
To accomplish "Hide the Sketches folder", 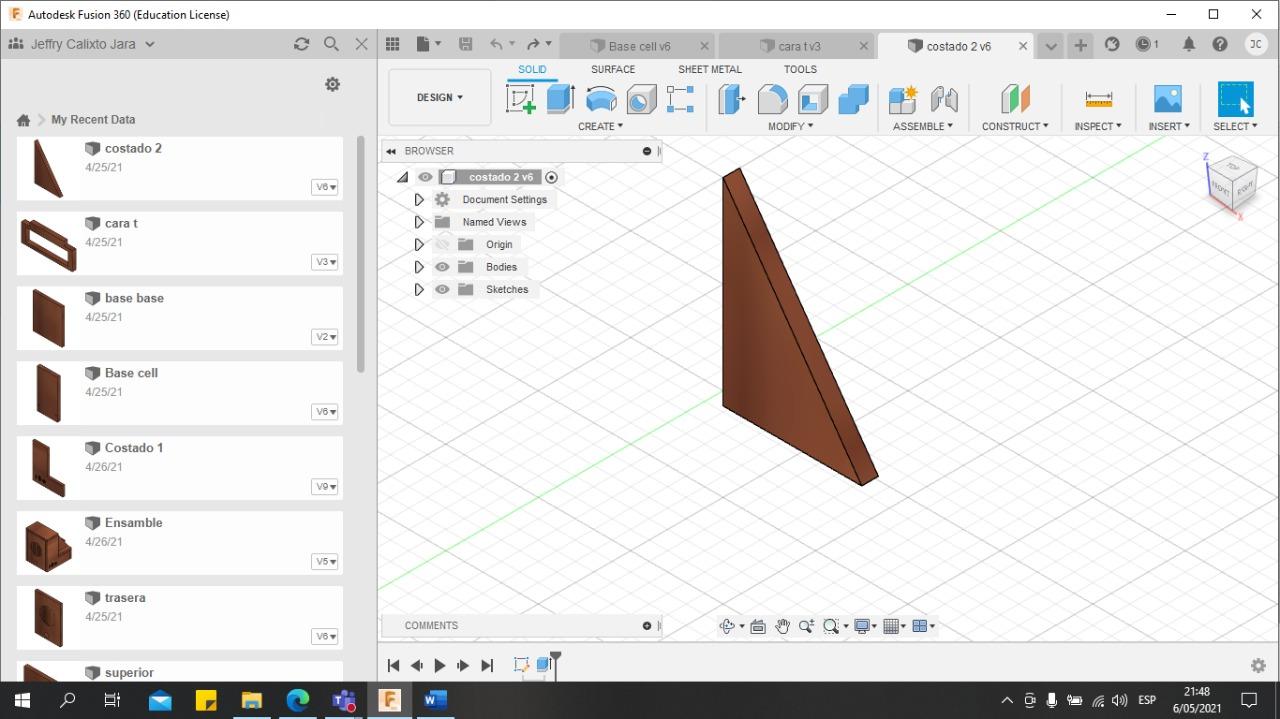I will [442, 289].
